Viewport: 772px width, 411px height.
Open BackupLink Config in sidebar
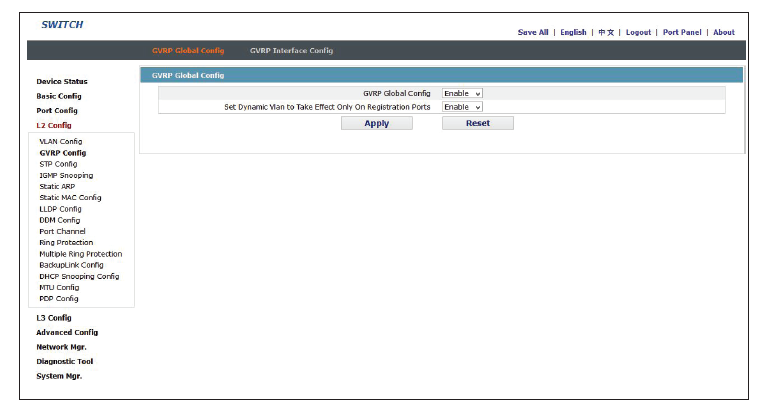[71, 265]
